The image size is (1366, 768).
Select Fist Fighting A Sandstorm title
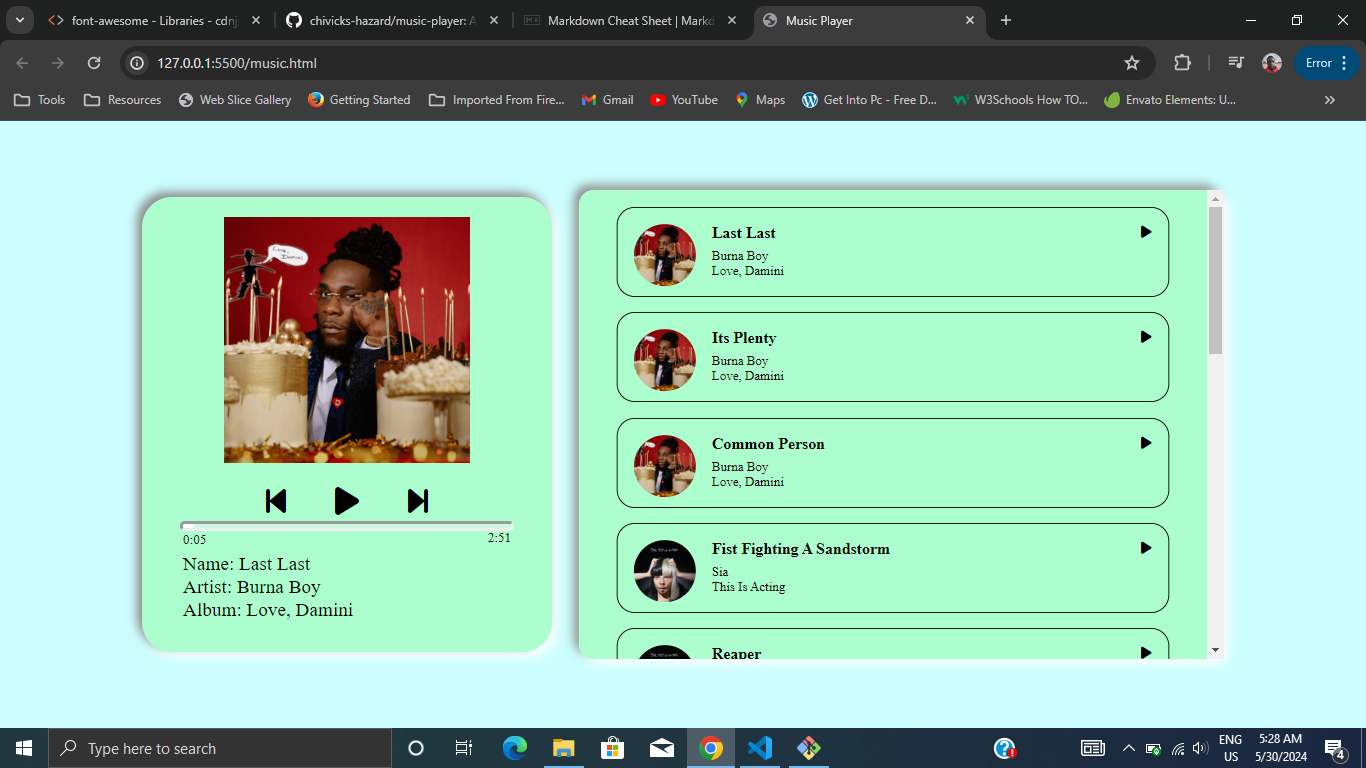(801, 549)
